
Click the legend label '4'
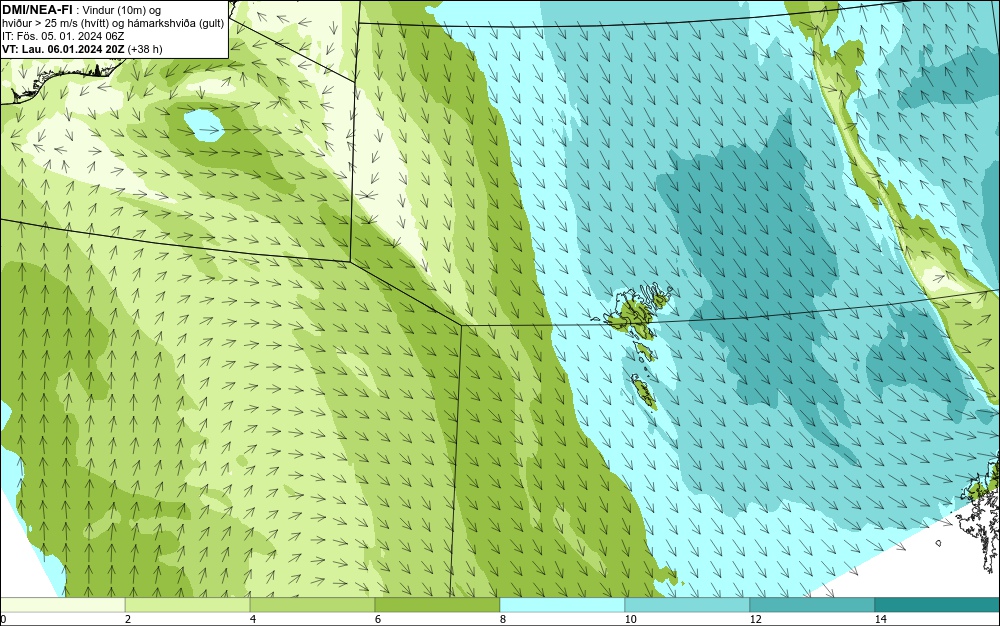(253, 619)
